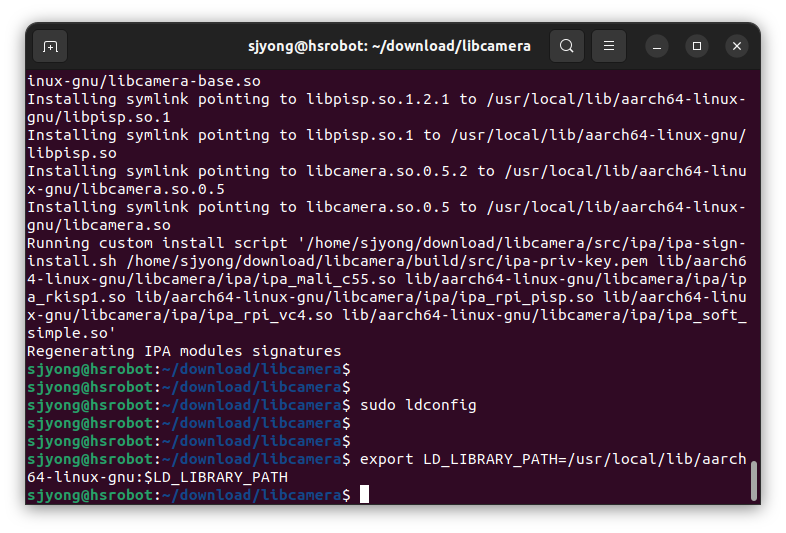Click the "simple.so'" line

point(72,333)
